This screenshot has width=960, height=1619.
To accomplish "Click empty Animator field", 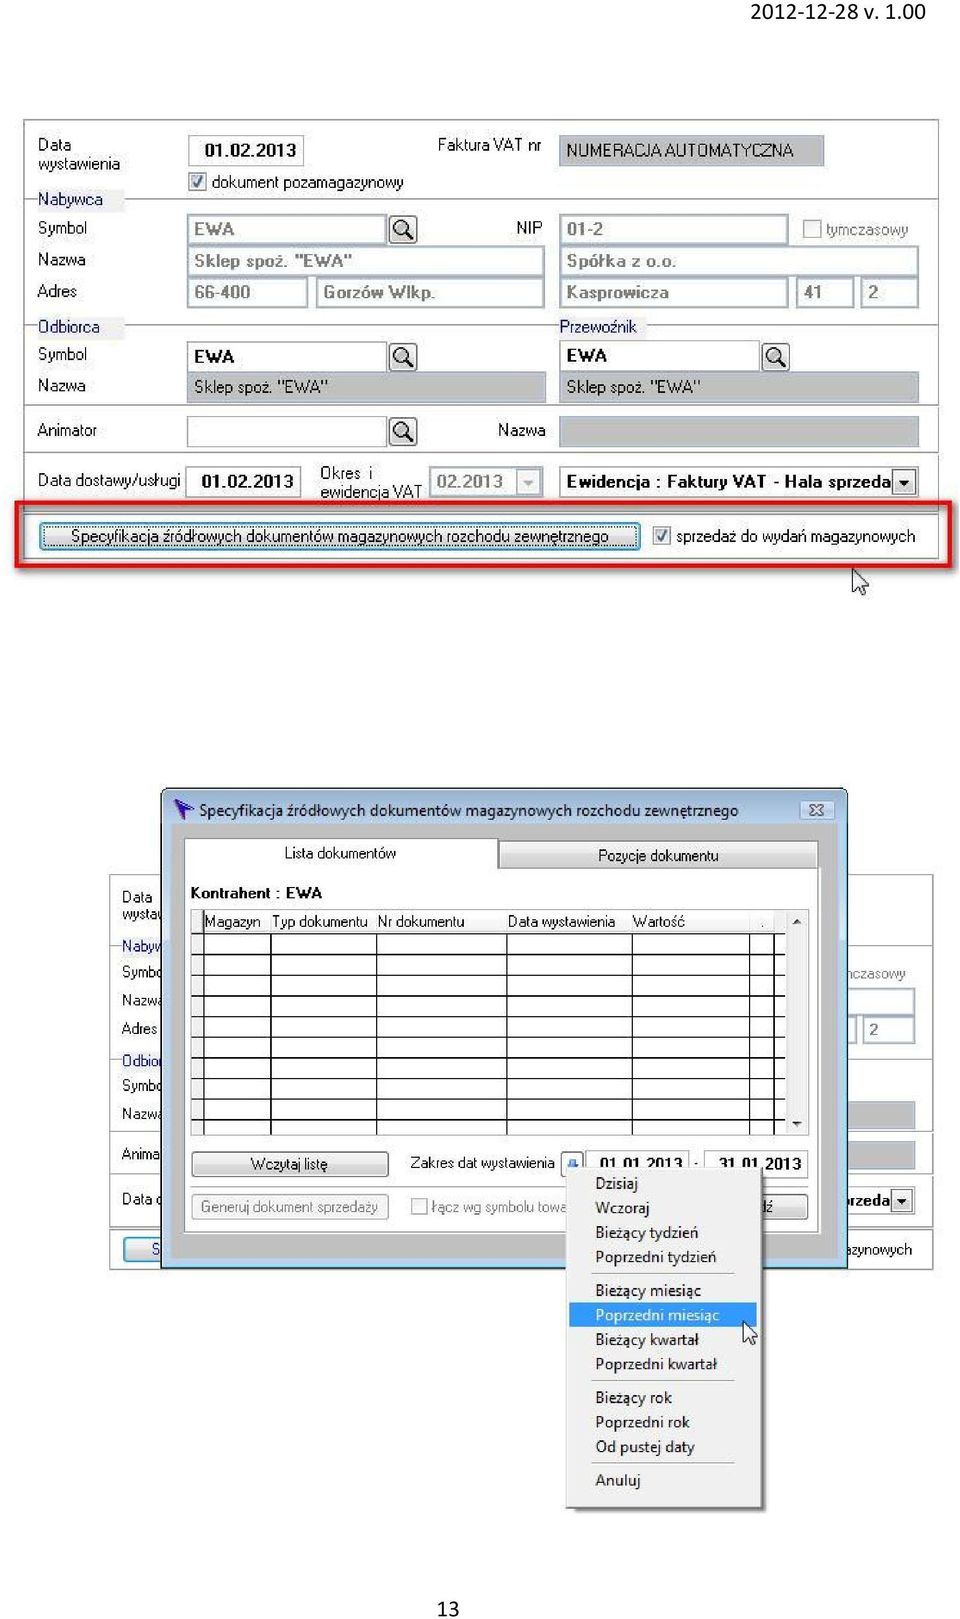I will [287, 431].
